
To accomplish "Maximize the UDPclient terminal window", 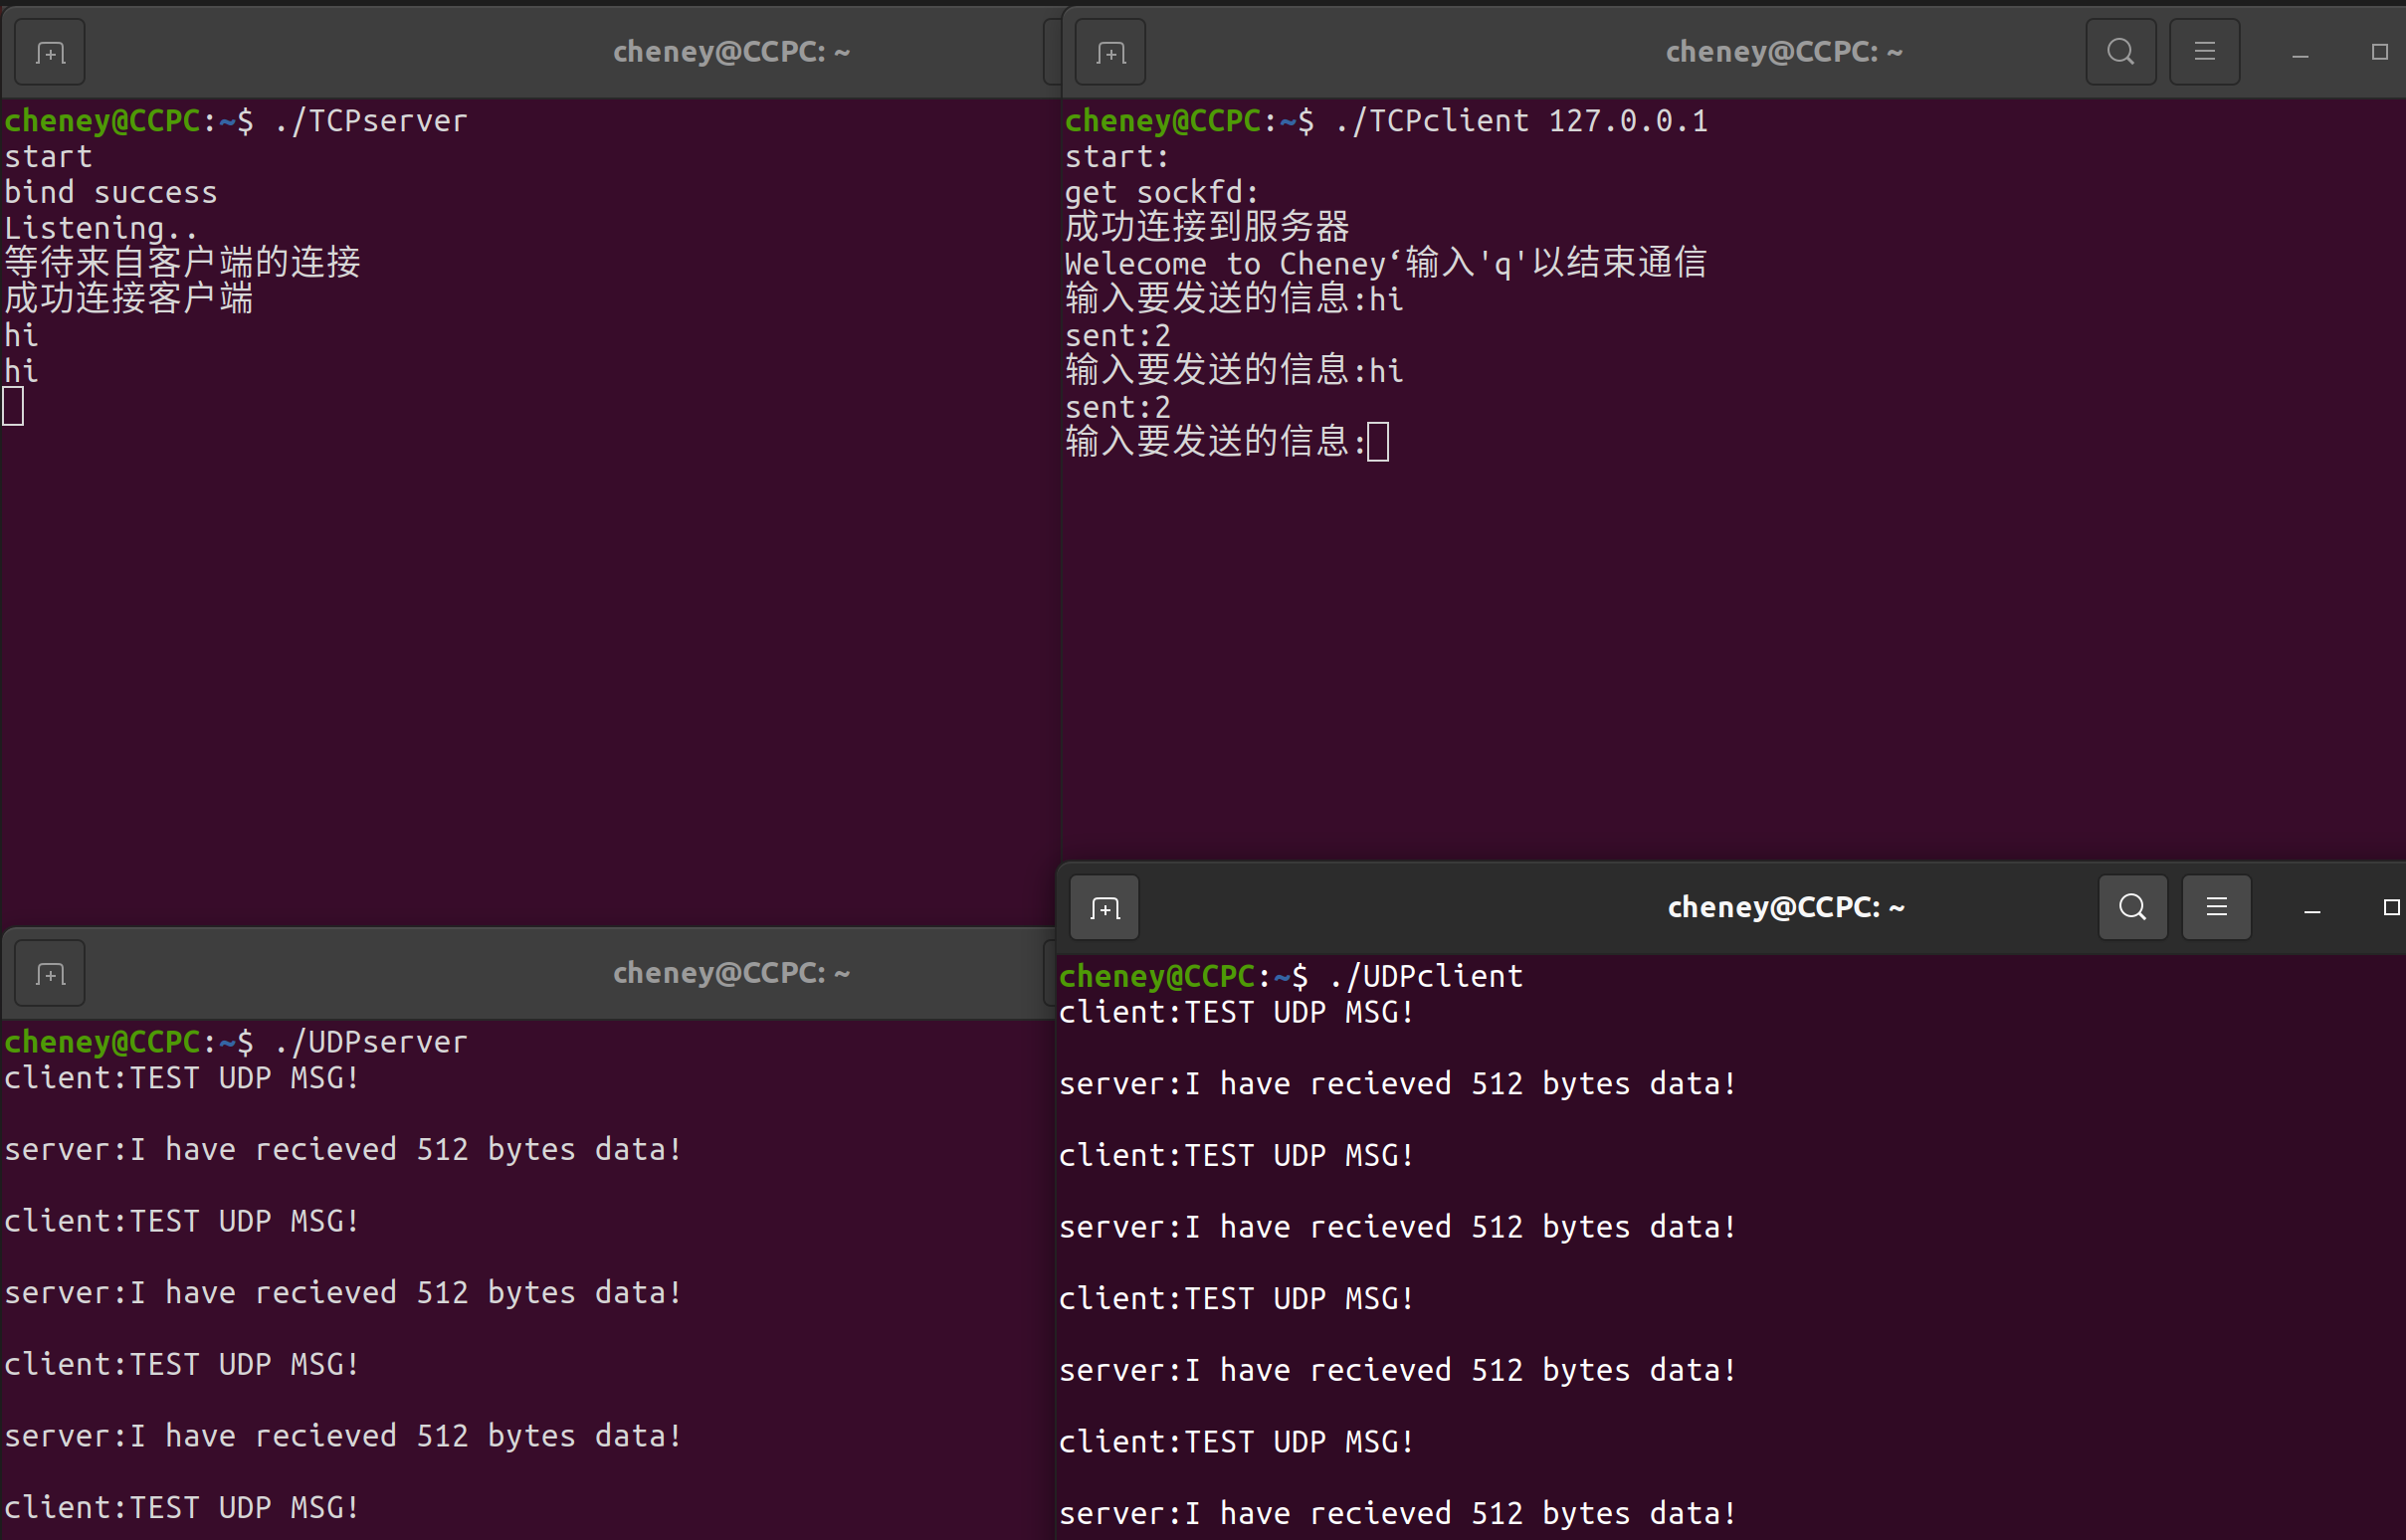I will 2391,908.
